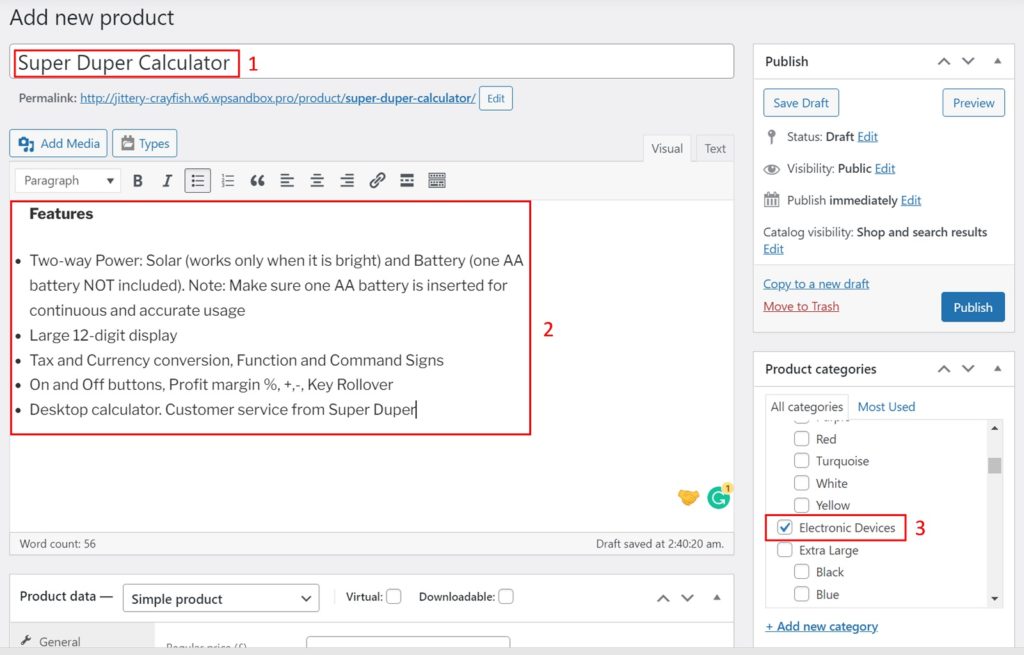Click Save Draft

[801, 103]
